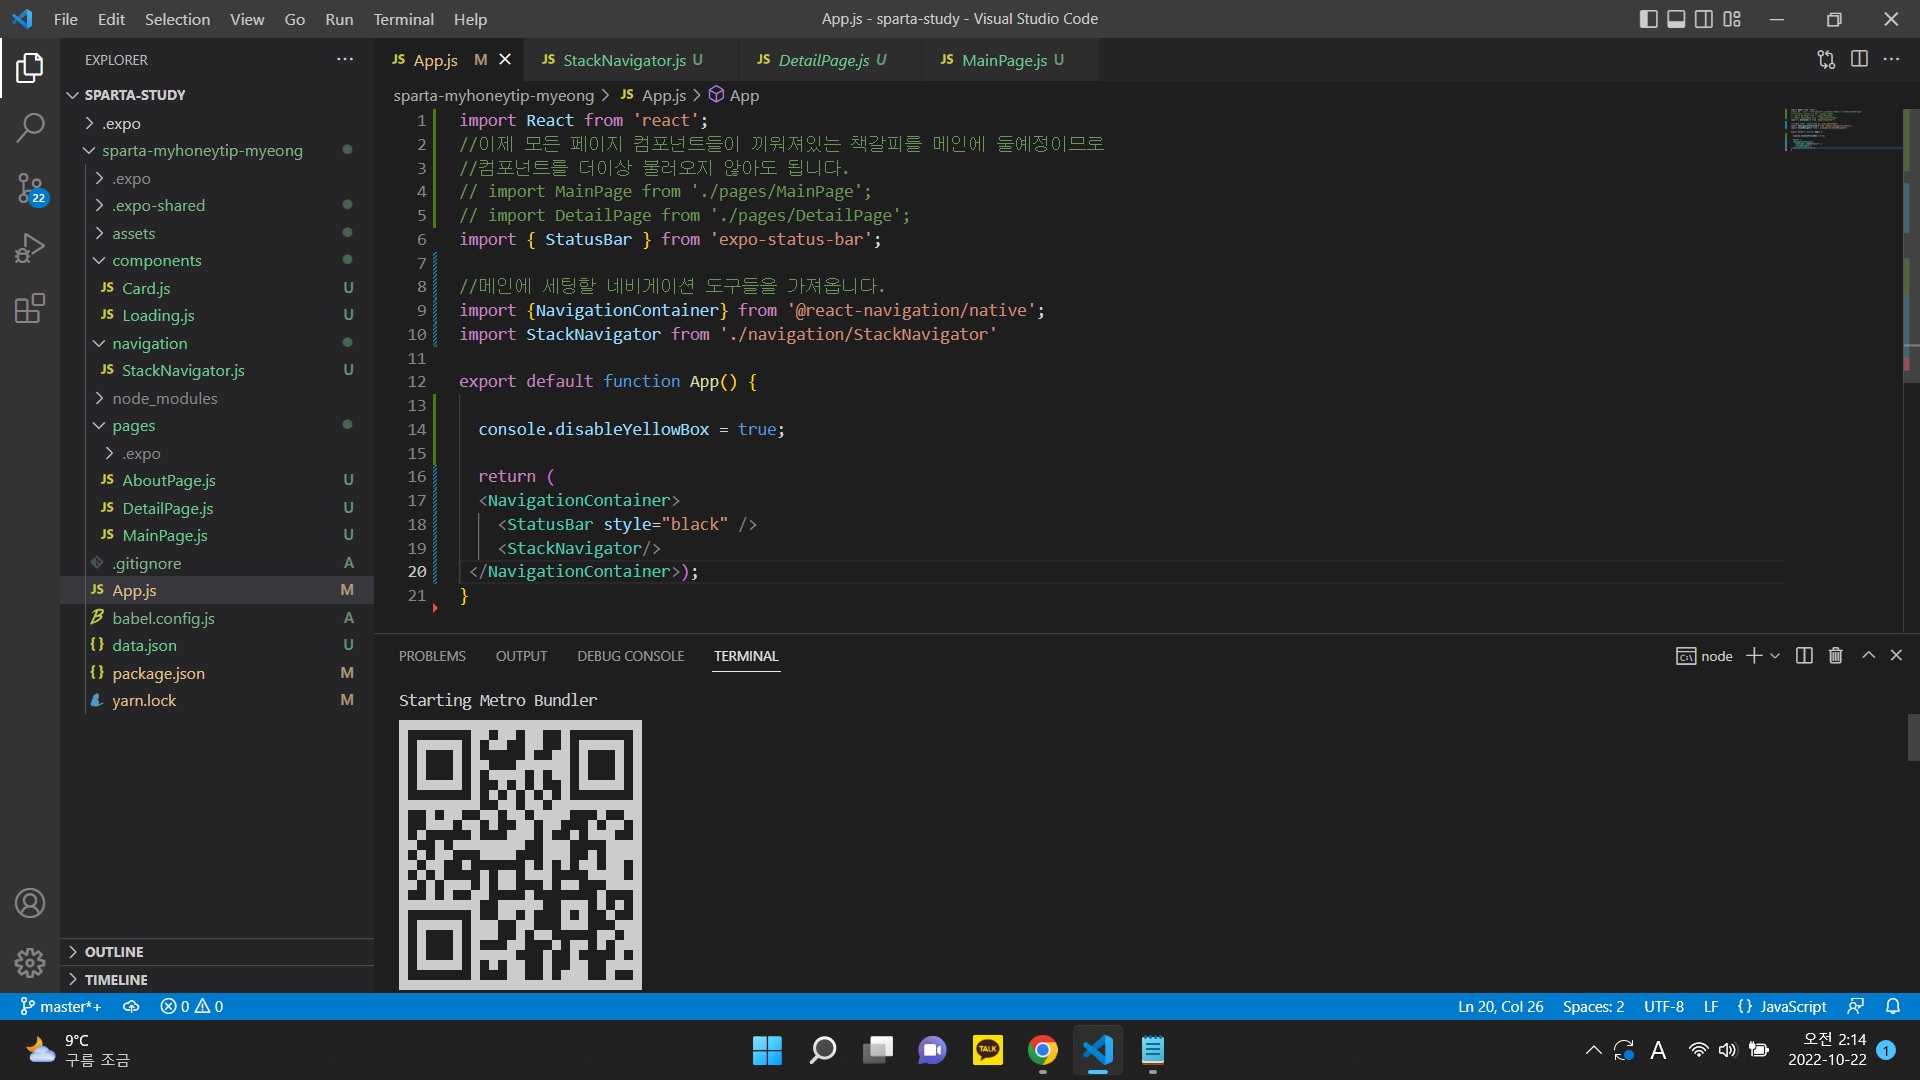This screenshot has height=1080, width=1920.
Task: Open notifications bell in status bar
Action: [1892, 1007]
